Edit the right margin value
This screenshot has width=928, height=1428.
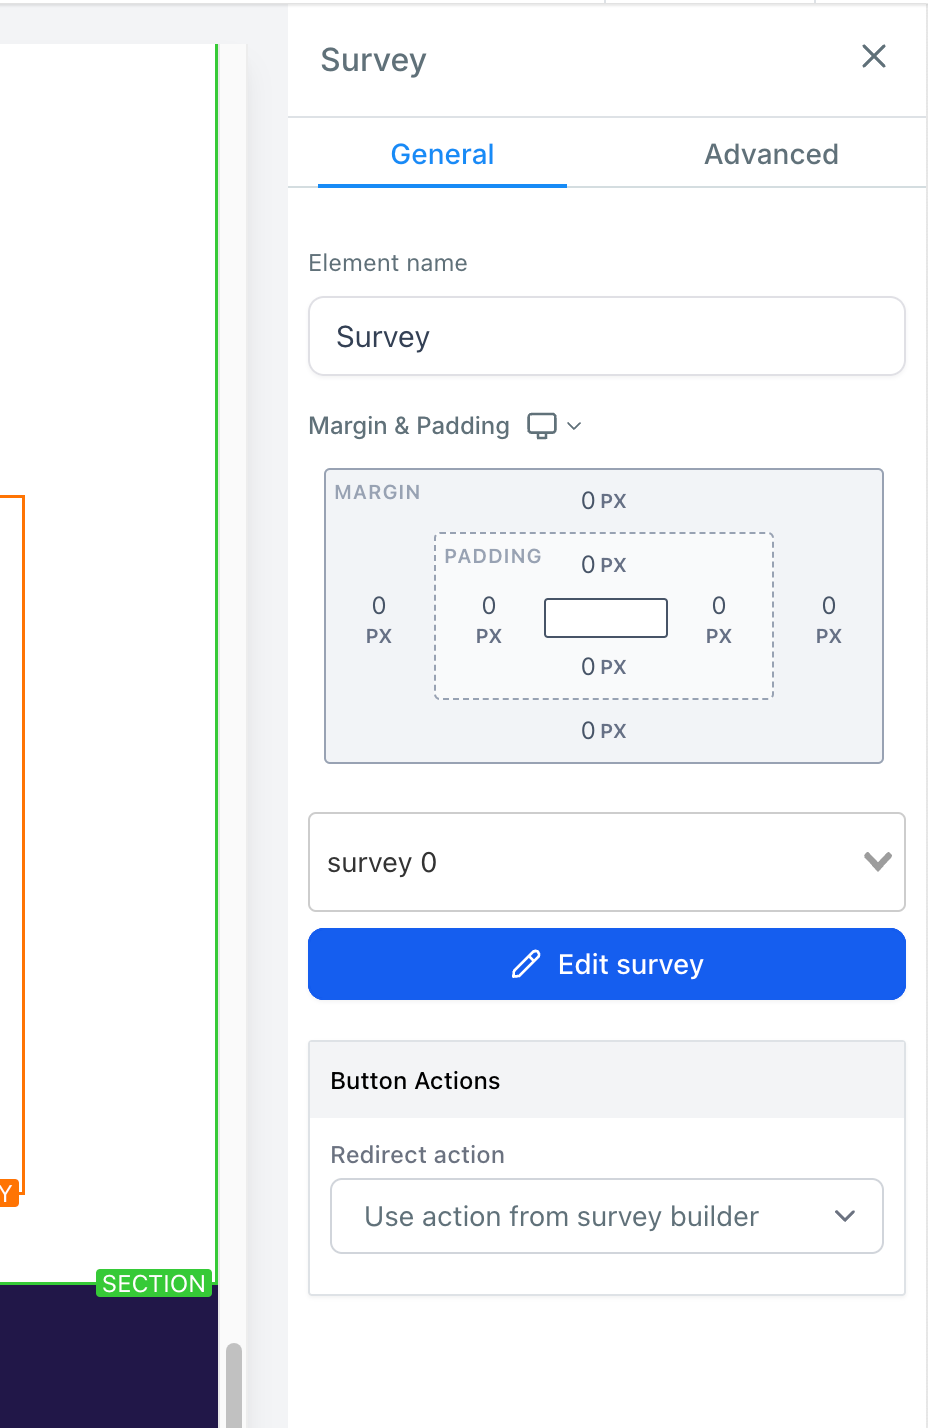828,619
